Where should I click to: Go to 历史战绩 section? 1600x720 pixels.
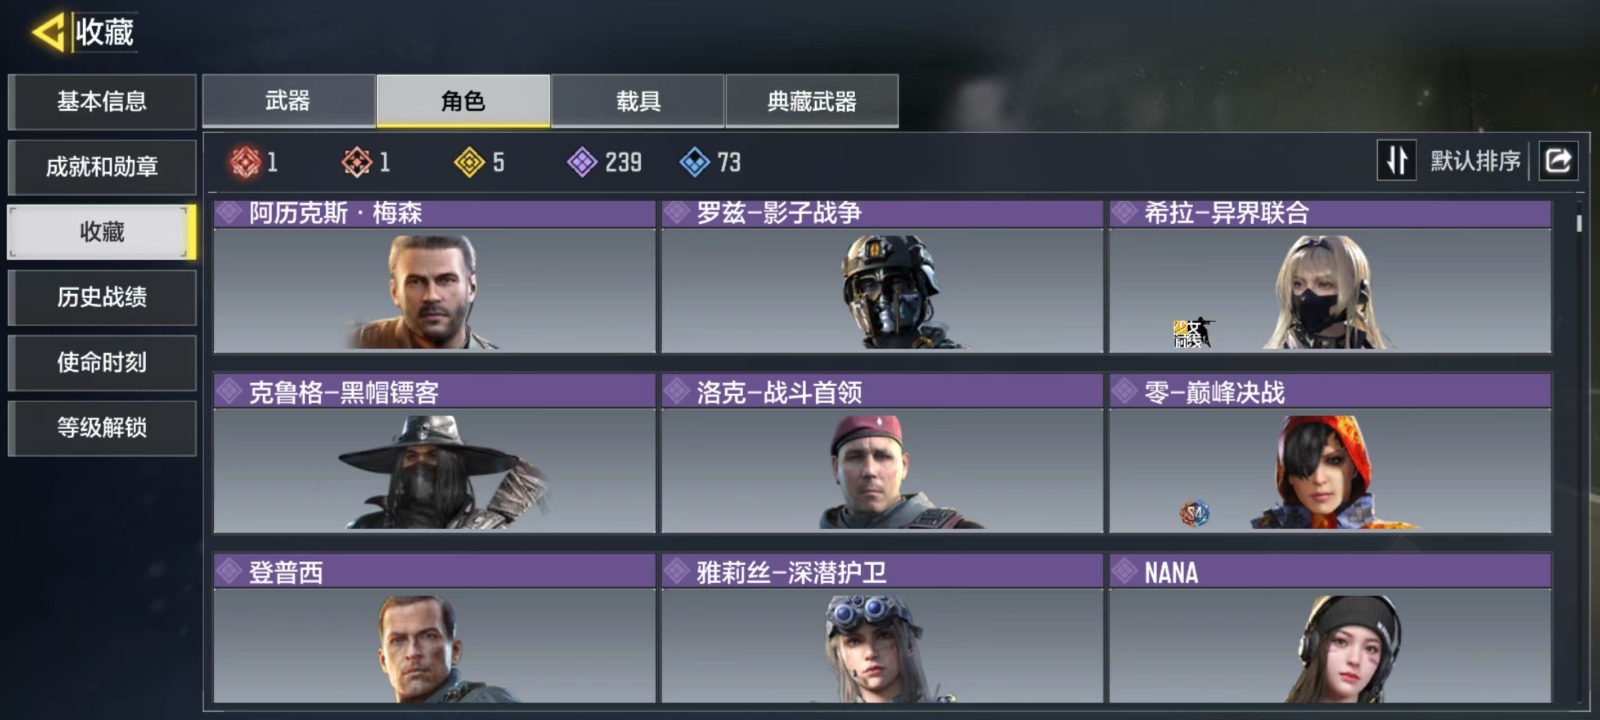[102, 297]
